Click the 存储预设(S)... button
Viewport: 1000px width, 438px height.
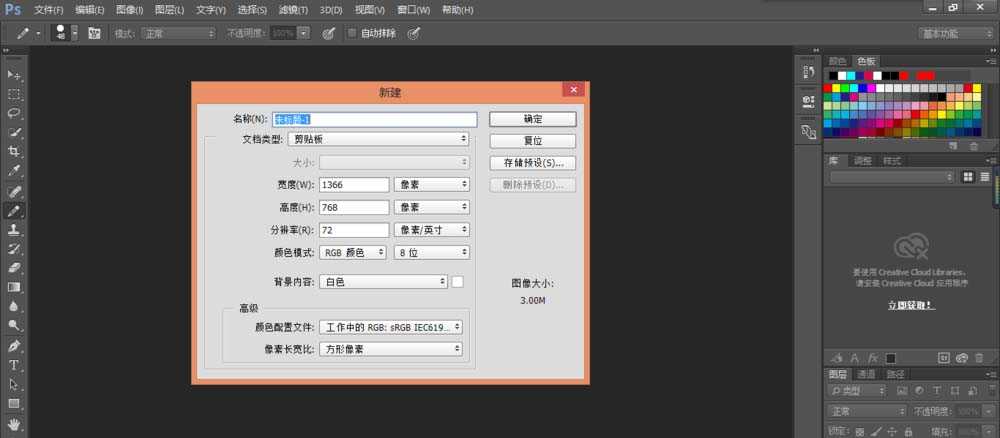tap(532, 162)
